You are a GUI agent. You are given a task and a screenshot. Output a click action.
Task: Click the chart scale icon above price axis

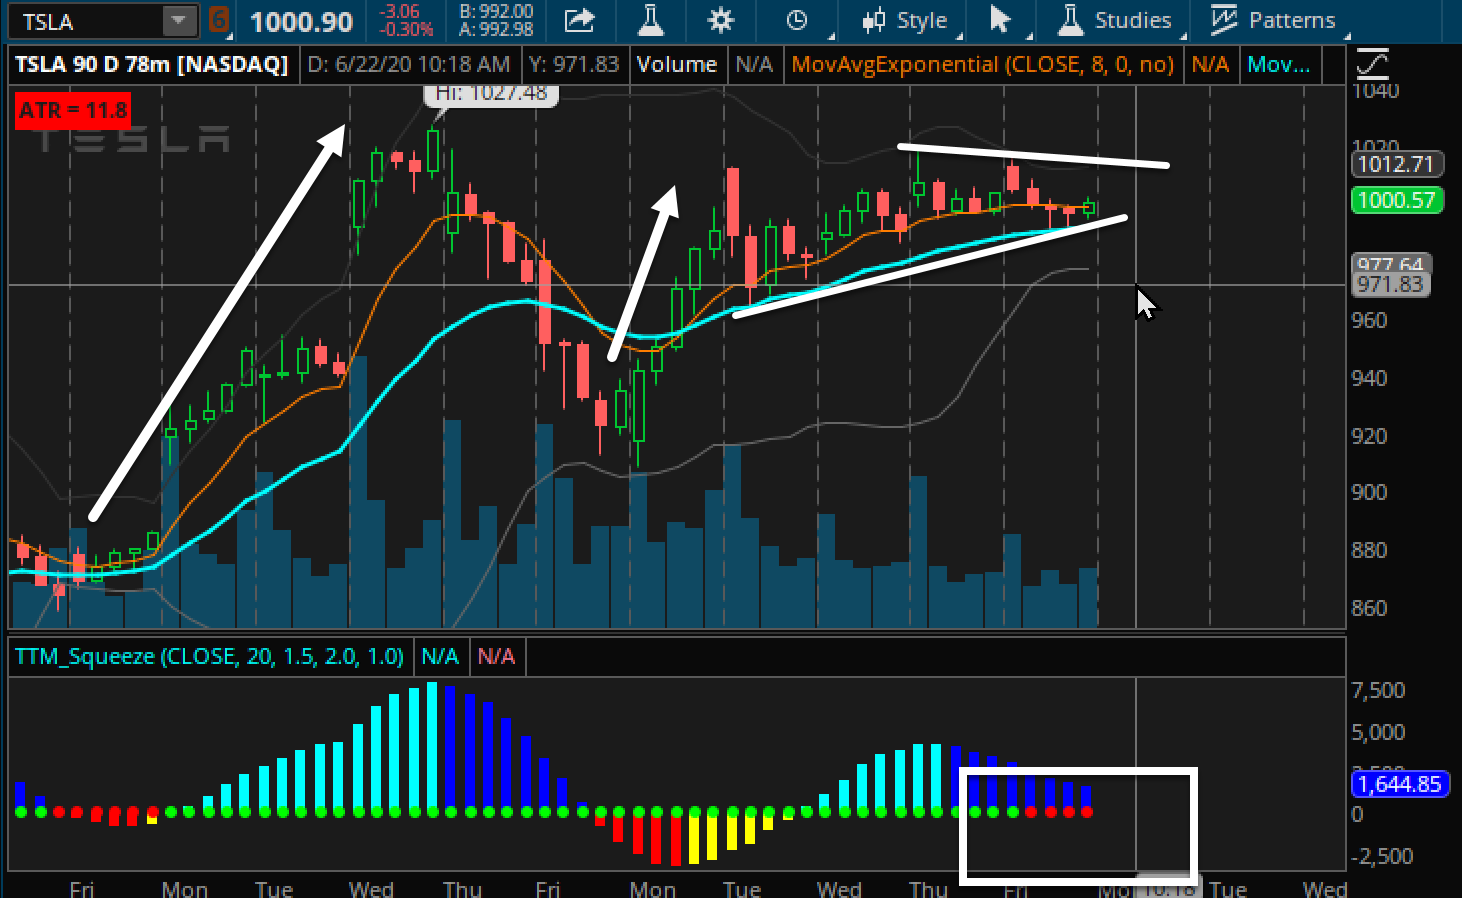coord(1372,64)
